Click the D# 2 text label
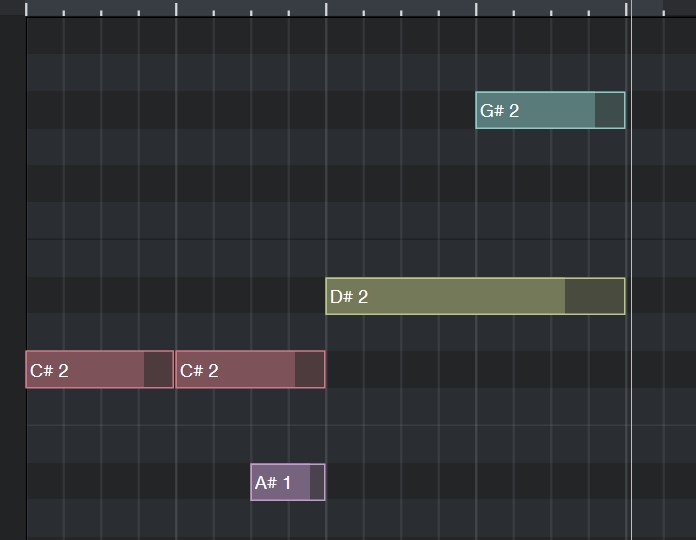This screenshot has height=540, width=696. (x=349, y=296)
